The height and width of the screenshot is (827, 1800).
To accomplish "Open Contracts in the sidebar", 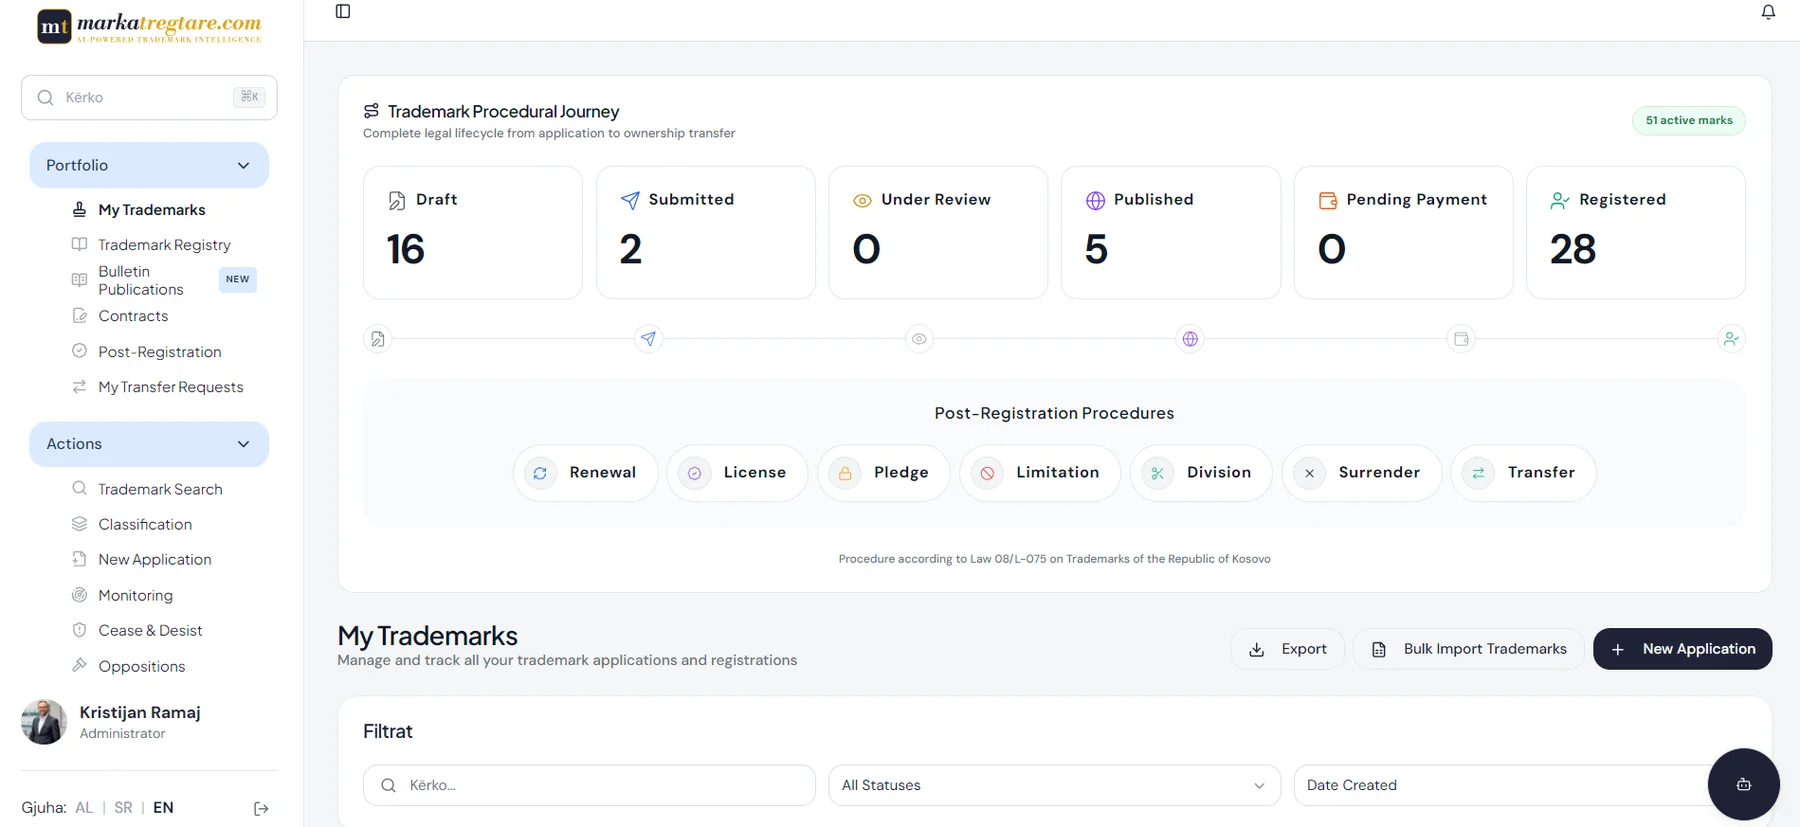I will coord(133,316).
